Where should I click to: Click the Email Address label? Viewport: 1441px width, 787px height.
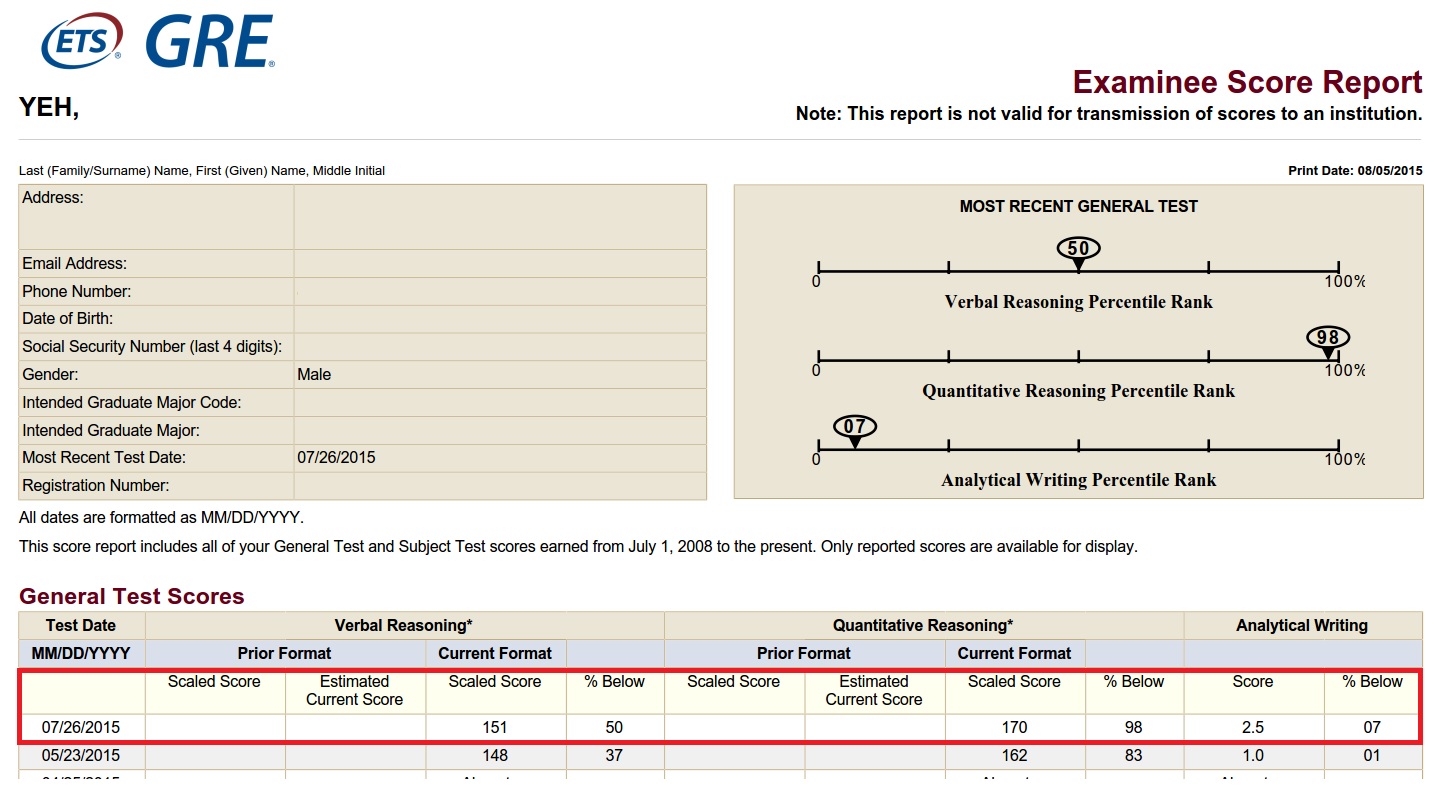coord(75,264)
